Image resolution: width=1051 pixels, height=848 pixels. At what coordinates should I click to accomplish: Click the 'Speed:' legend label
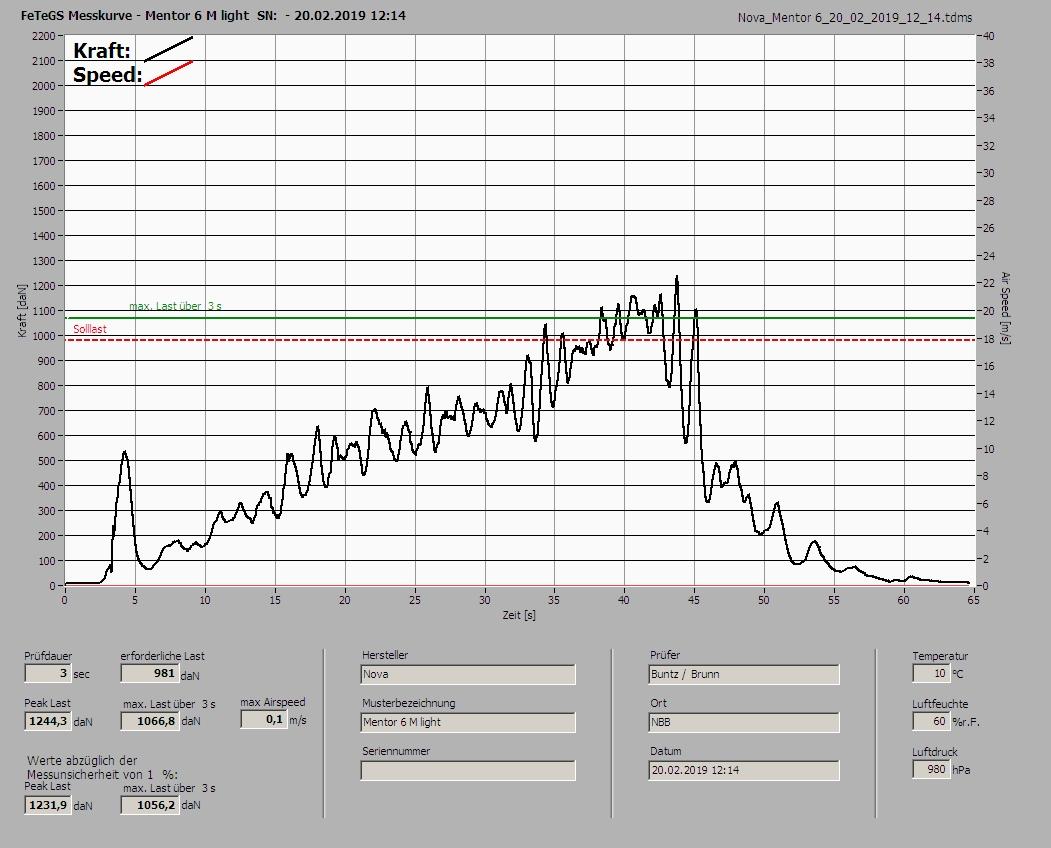pos(108,75)
